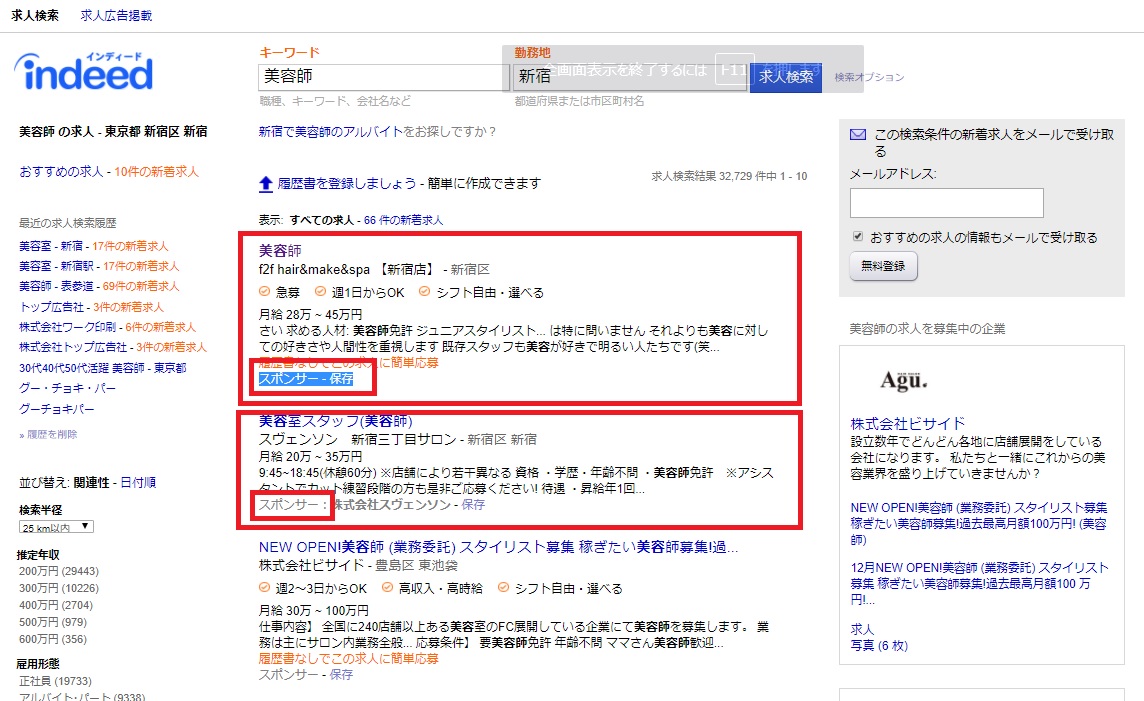Viewport: 1144px width, 701px height.
Task: Filter salary by 600万円 (356)
Action: tap(53, 639)
